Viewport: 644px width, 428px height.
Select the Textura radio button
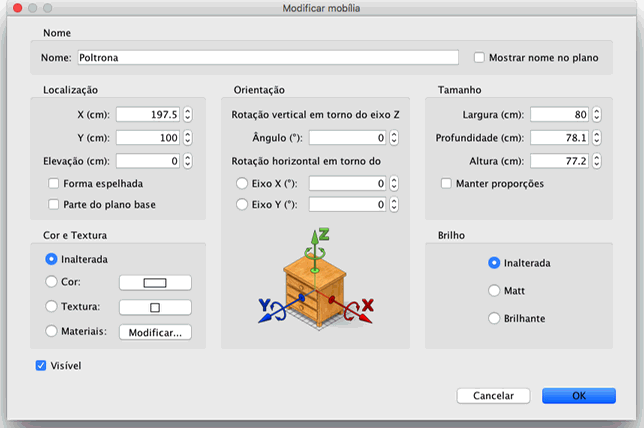(x=51, y=306)
